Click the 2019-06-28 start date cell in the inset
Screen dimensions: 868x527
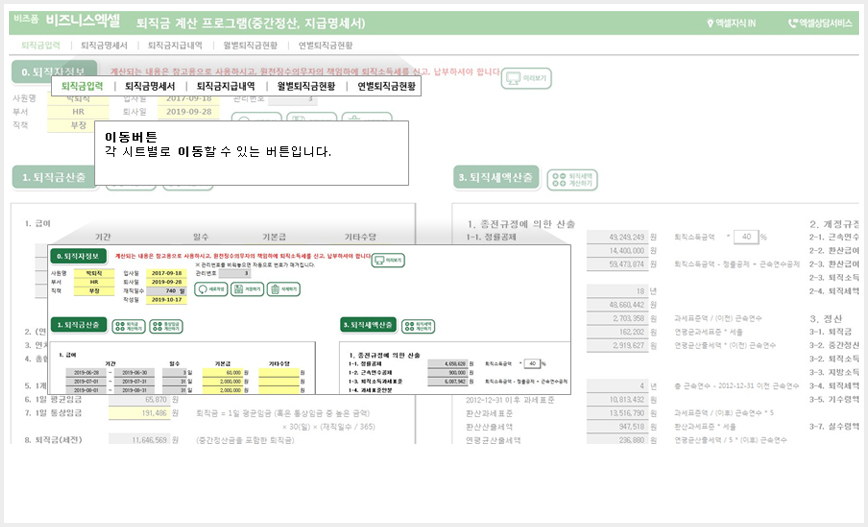pyautogui.click(x=86, y=373)
